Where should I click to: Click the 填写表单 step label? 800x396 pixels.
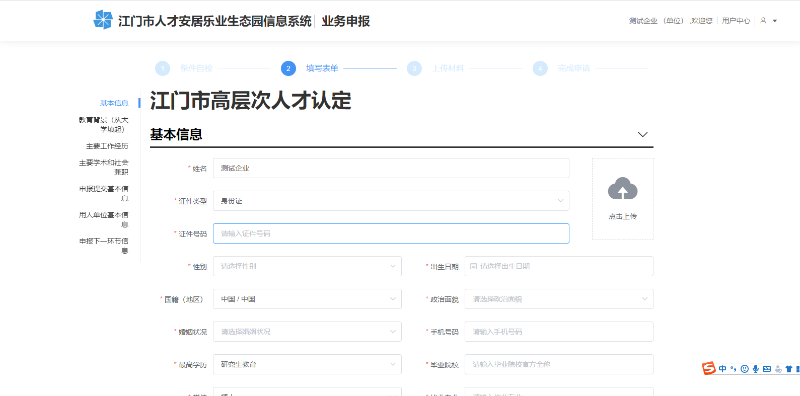tap(322, 68)
